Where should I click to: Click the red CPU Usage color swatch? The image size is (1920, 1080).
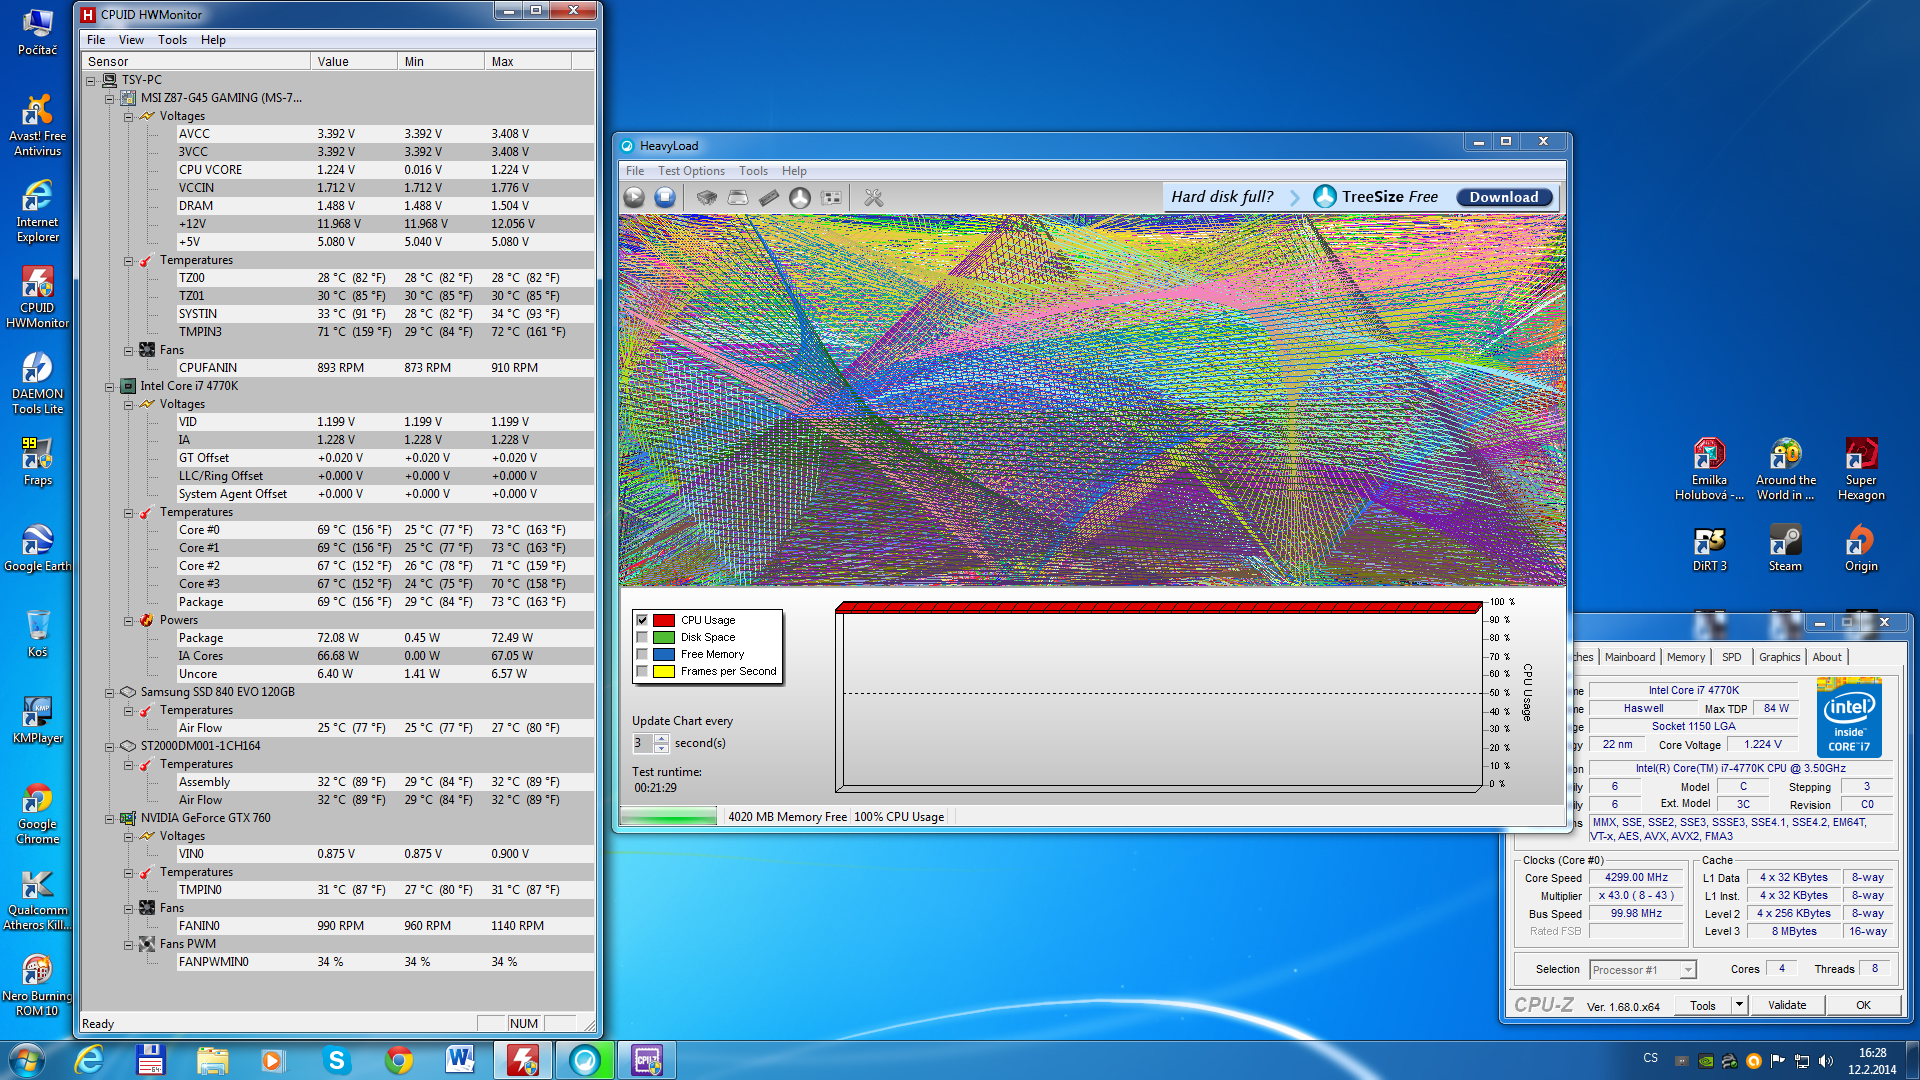(664, 620)
